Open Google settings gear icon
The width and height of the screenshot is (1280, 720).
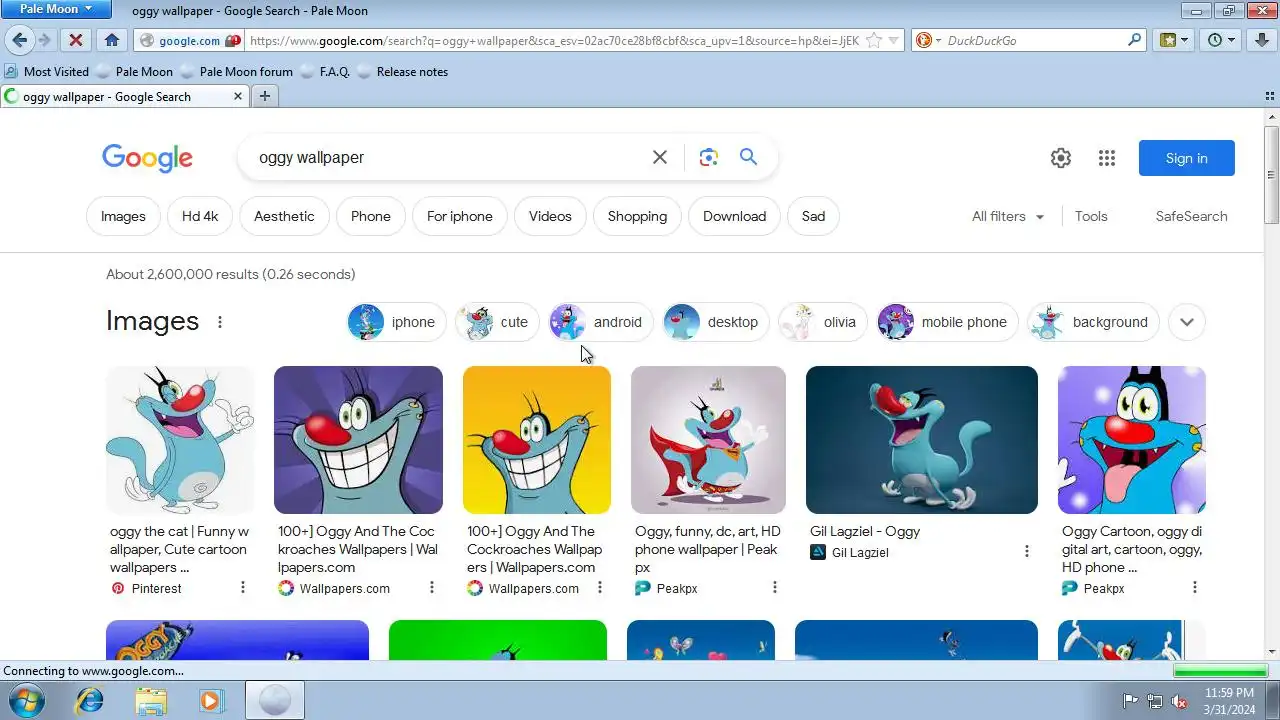[1061, 158]
